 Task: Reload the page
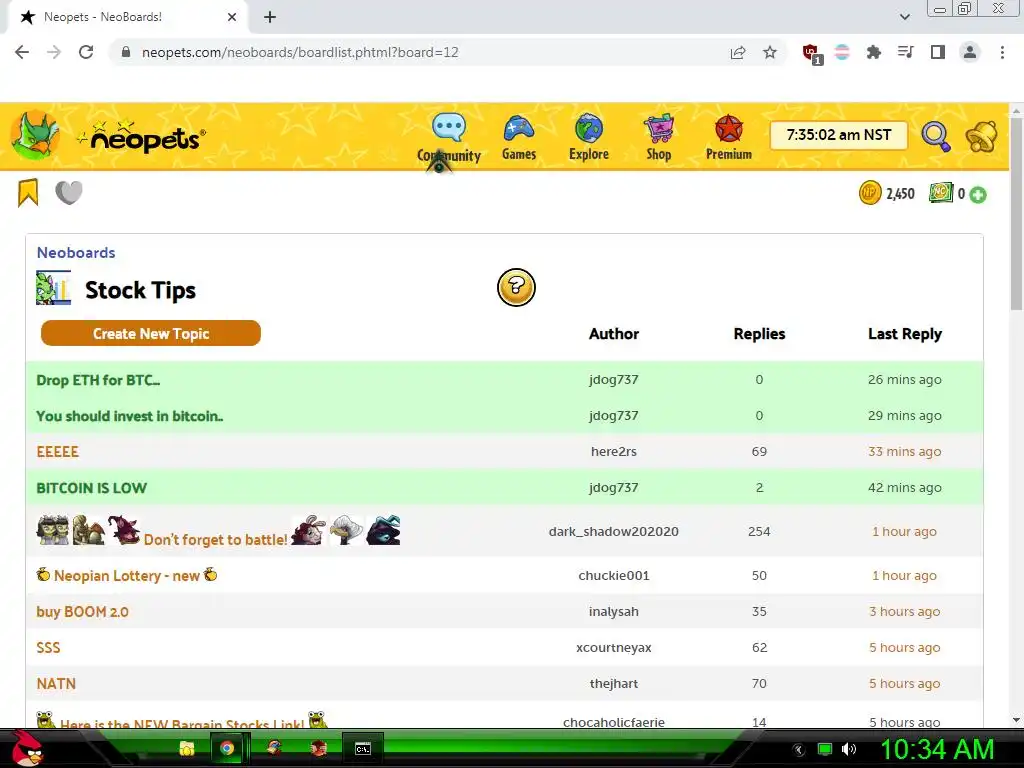[86, 52]
